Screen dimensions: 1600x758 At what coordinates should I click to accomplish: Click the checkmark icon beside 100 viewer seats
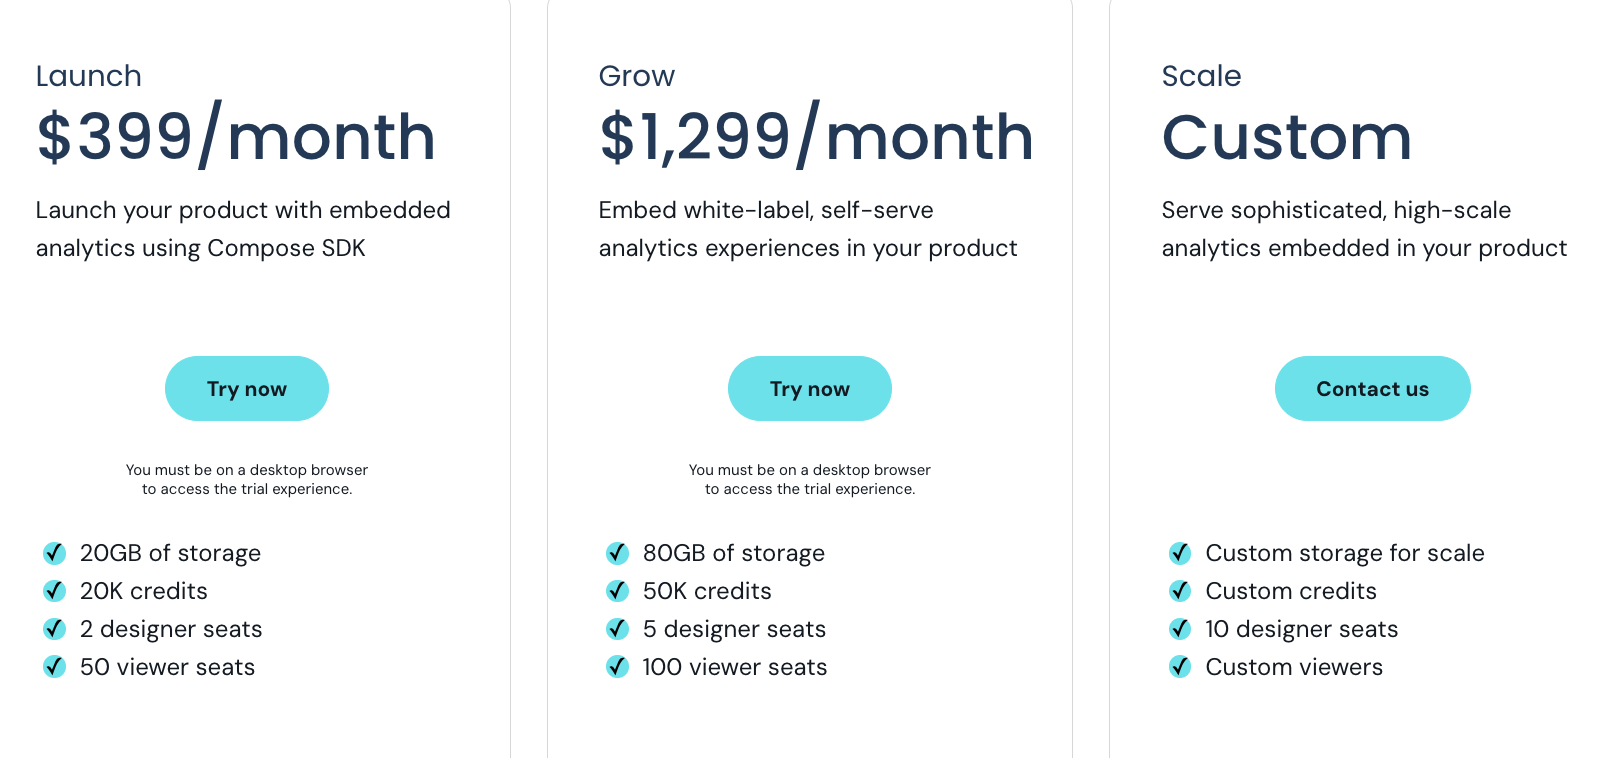point(617,667)
